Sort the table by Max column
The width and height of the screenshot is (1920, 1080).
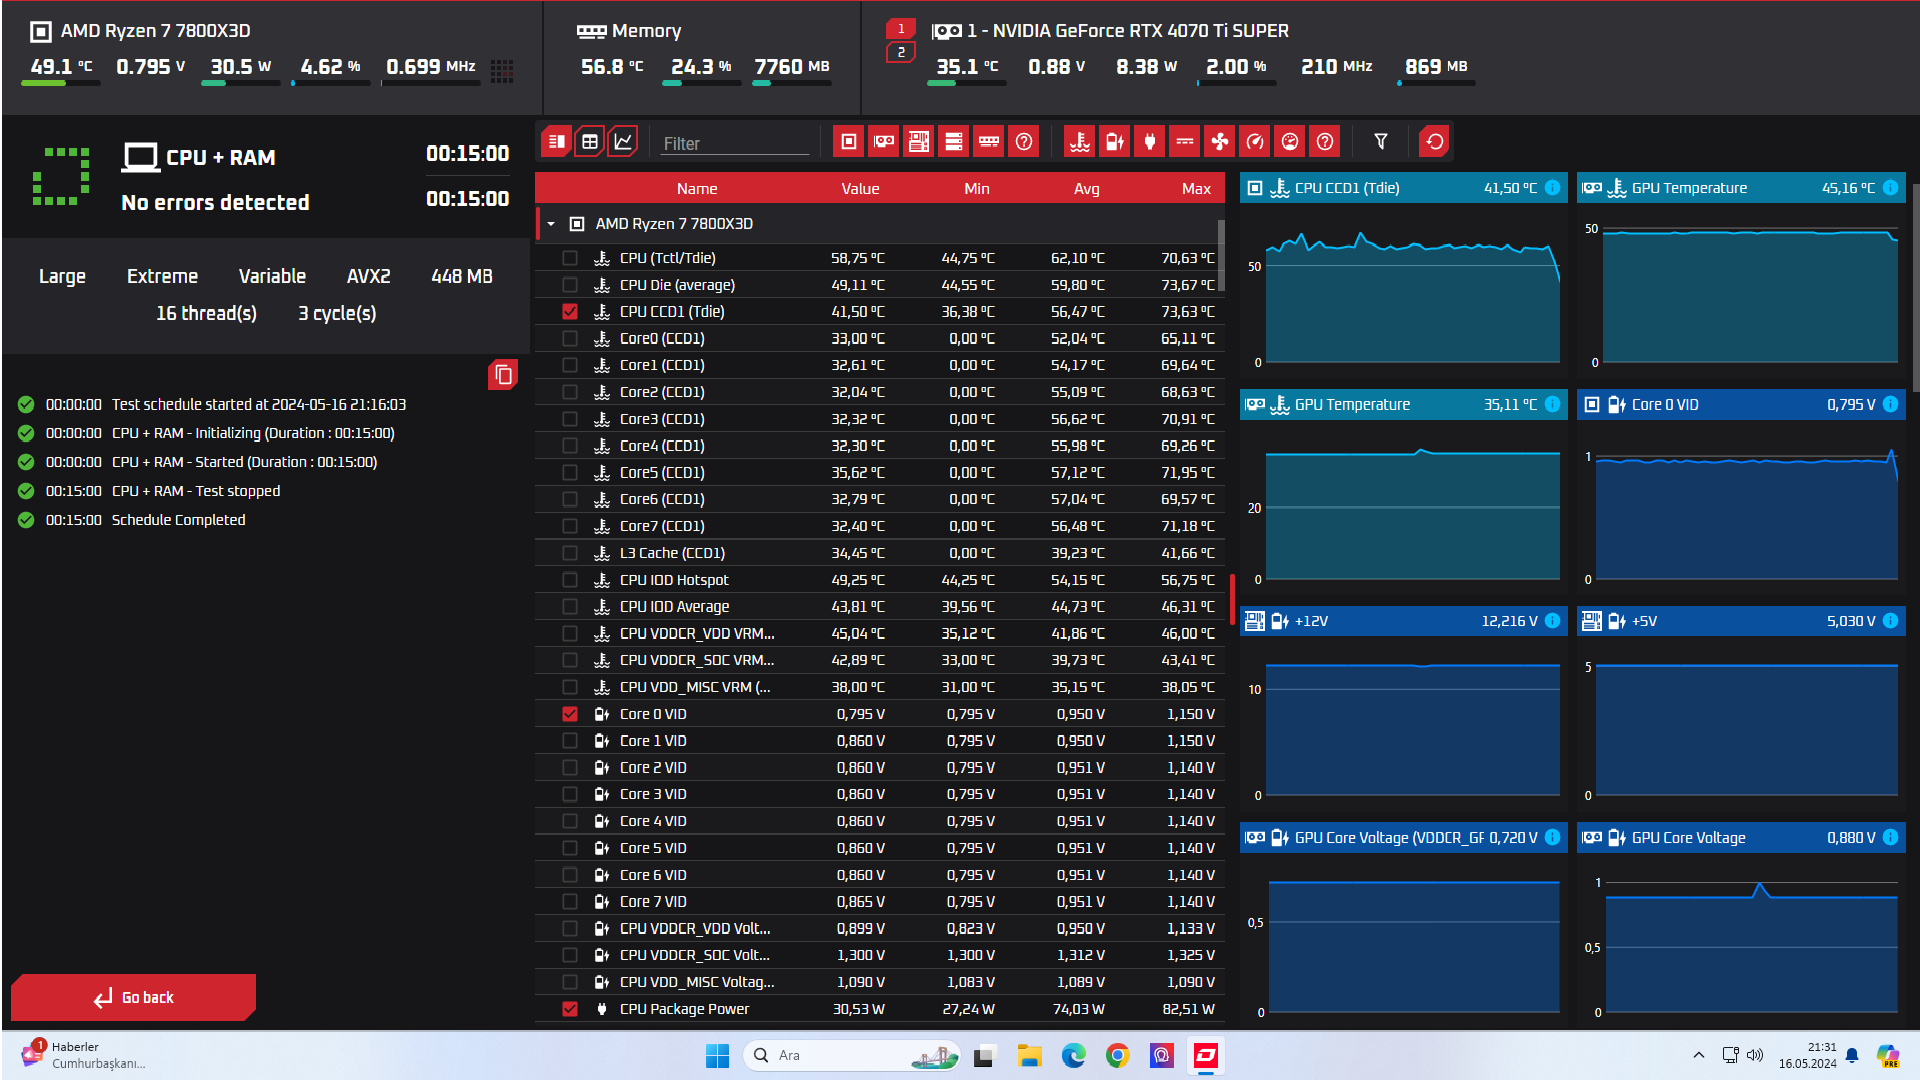[x=1195, y=189]
